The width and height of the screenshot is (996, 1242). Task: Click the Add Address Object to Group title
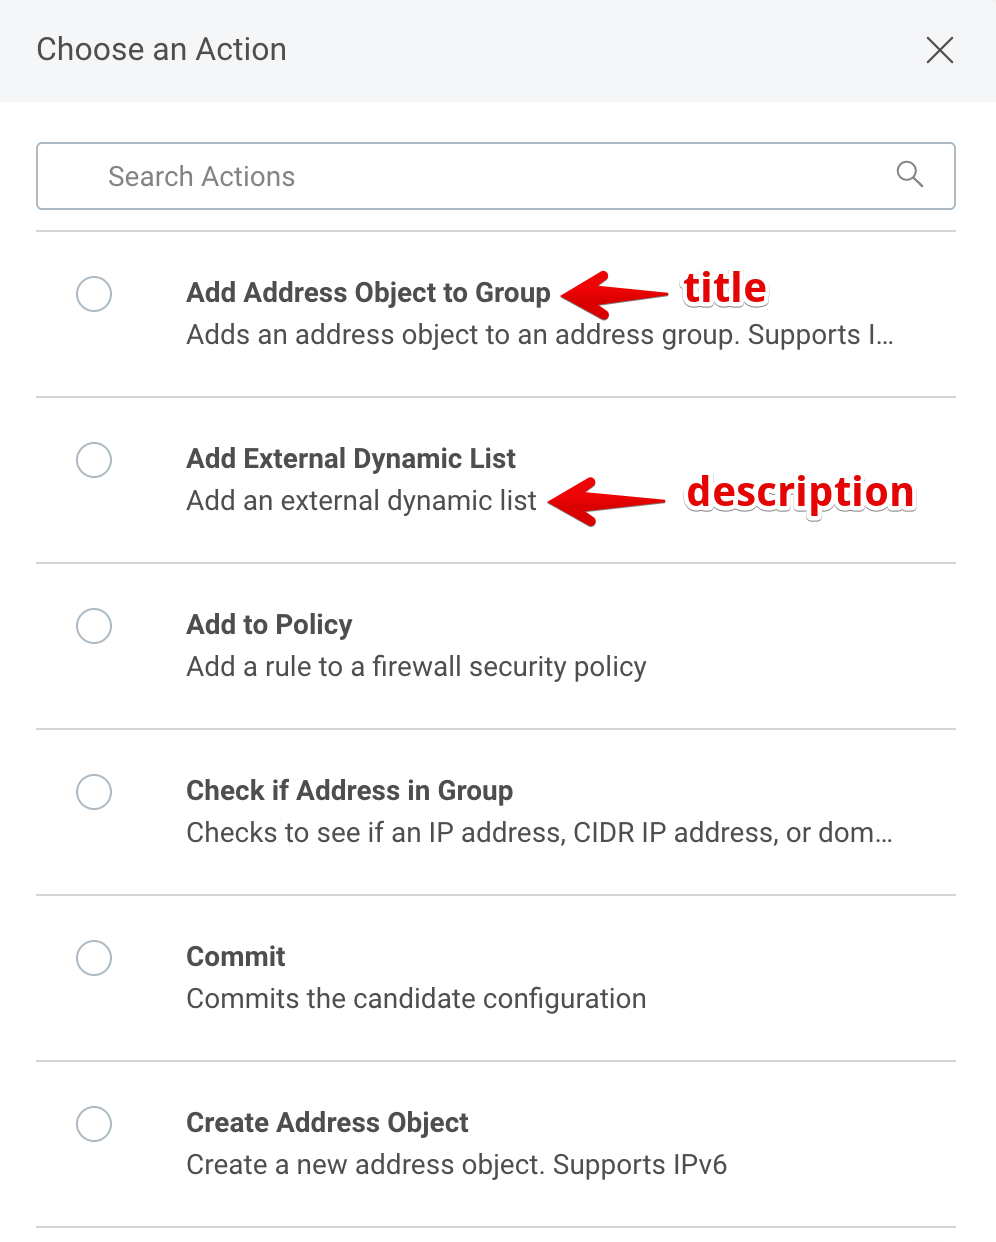(368, 292)
